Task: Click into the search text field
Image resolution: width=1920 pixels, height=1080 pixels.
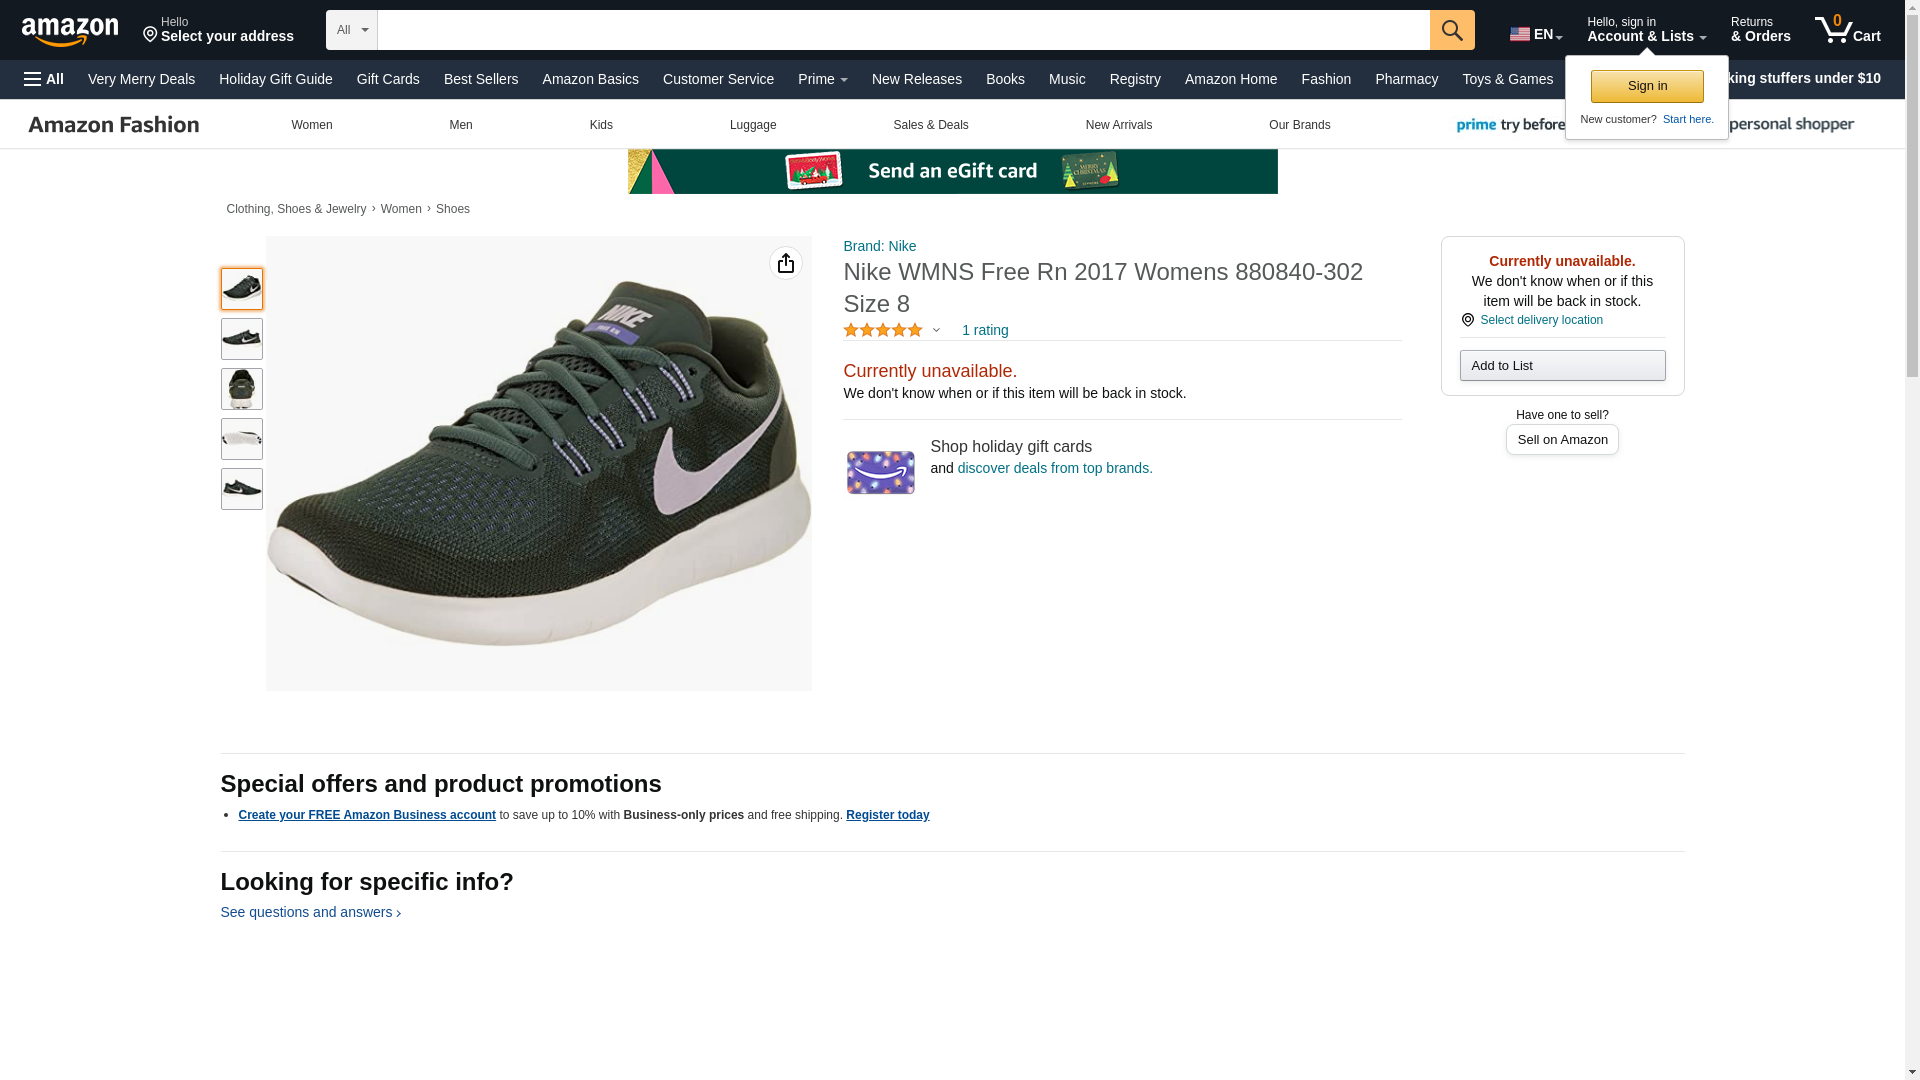Action: (902, 30)
